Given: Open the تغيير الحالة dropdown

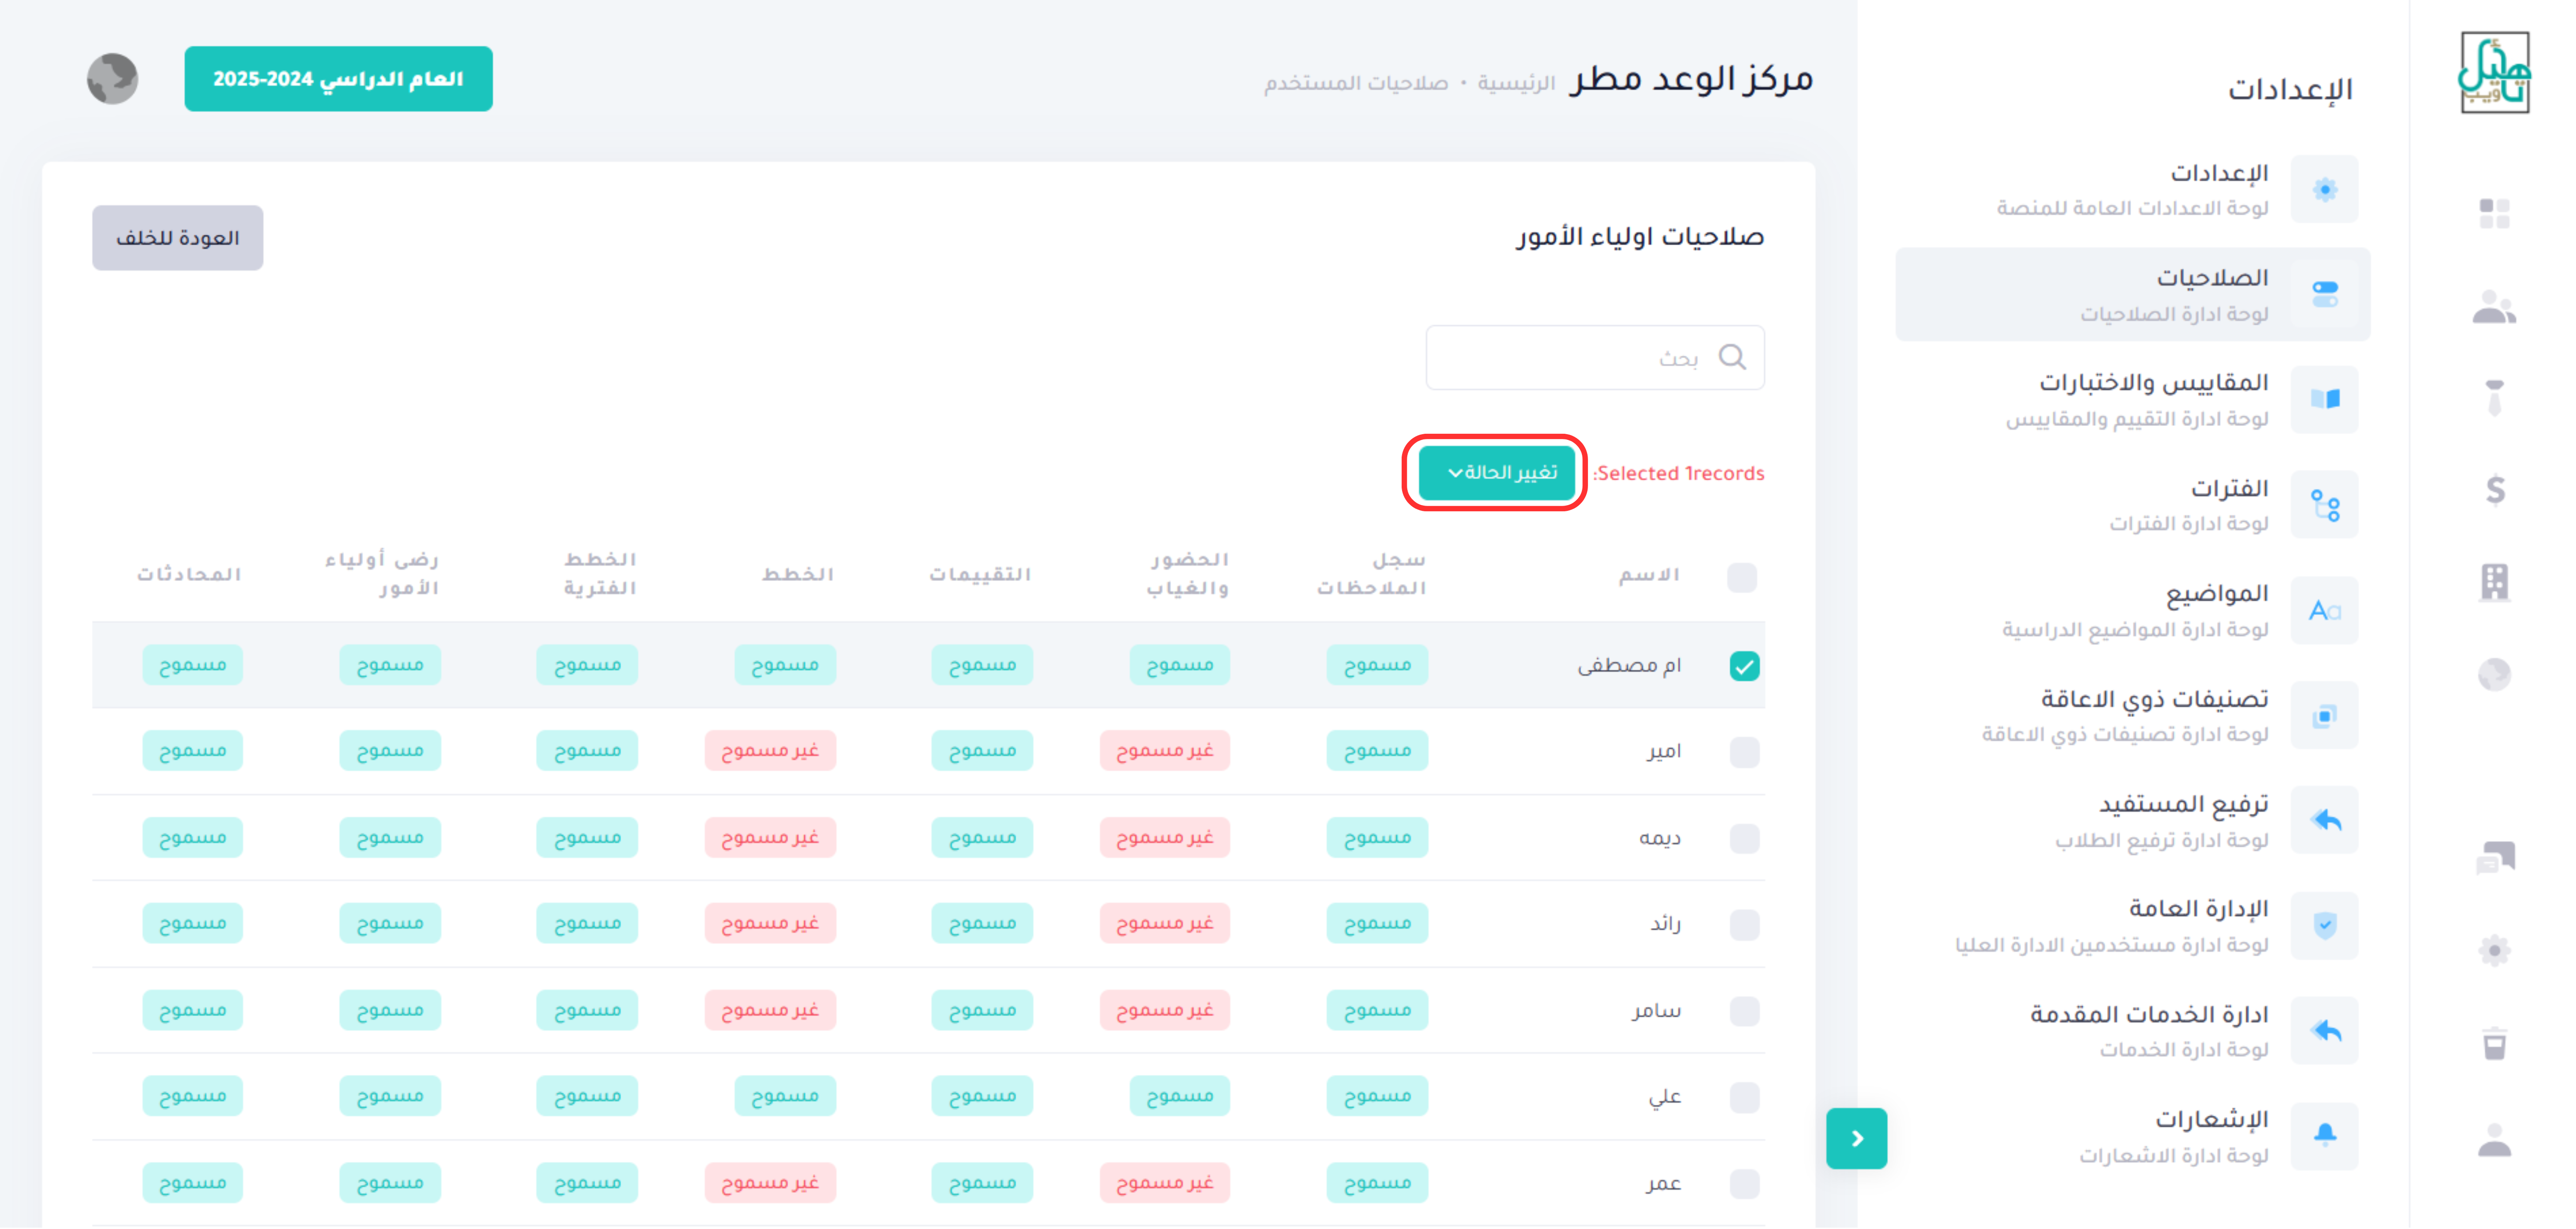Looking at the screenshot, I should click(x=1496, y=473).
